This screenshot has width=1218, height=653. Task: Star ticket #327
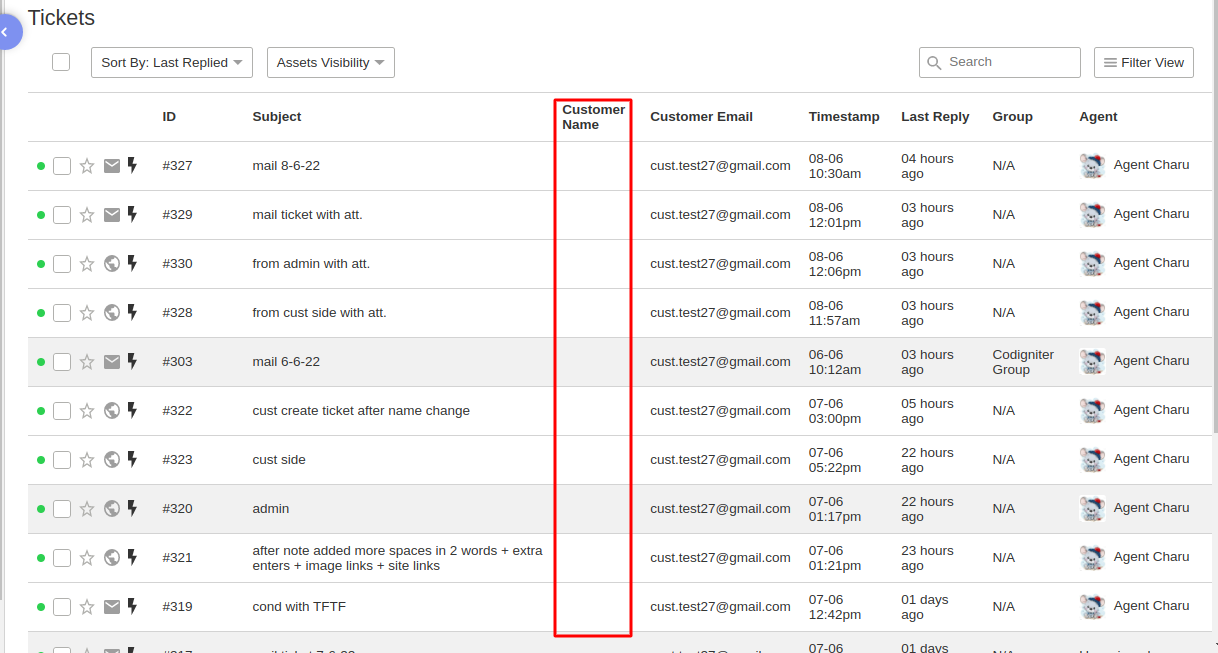[87, 166]
